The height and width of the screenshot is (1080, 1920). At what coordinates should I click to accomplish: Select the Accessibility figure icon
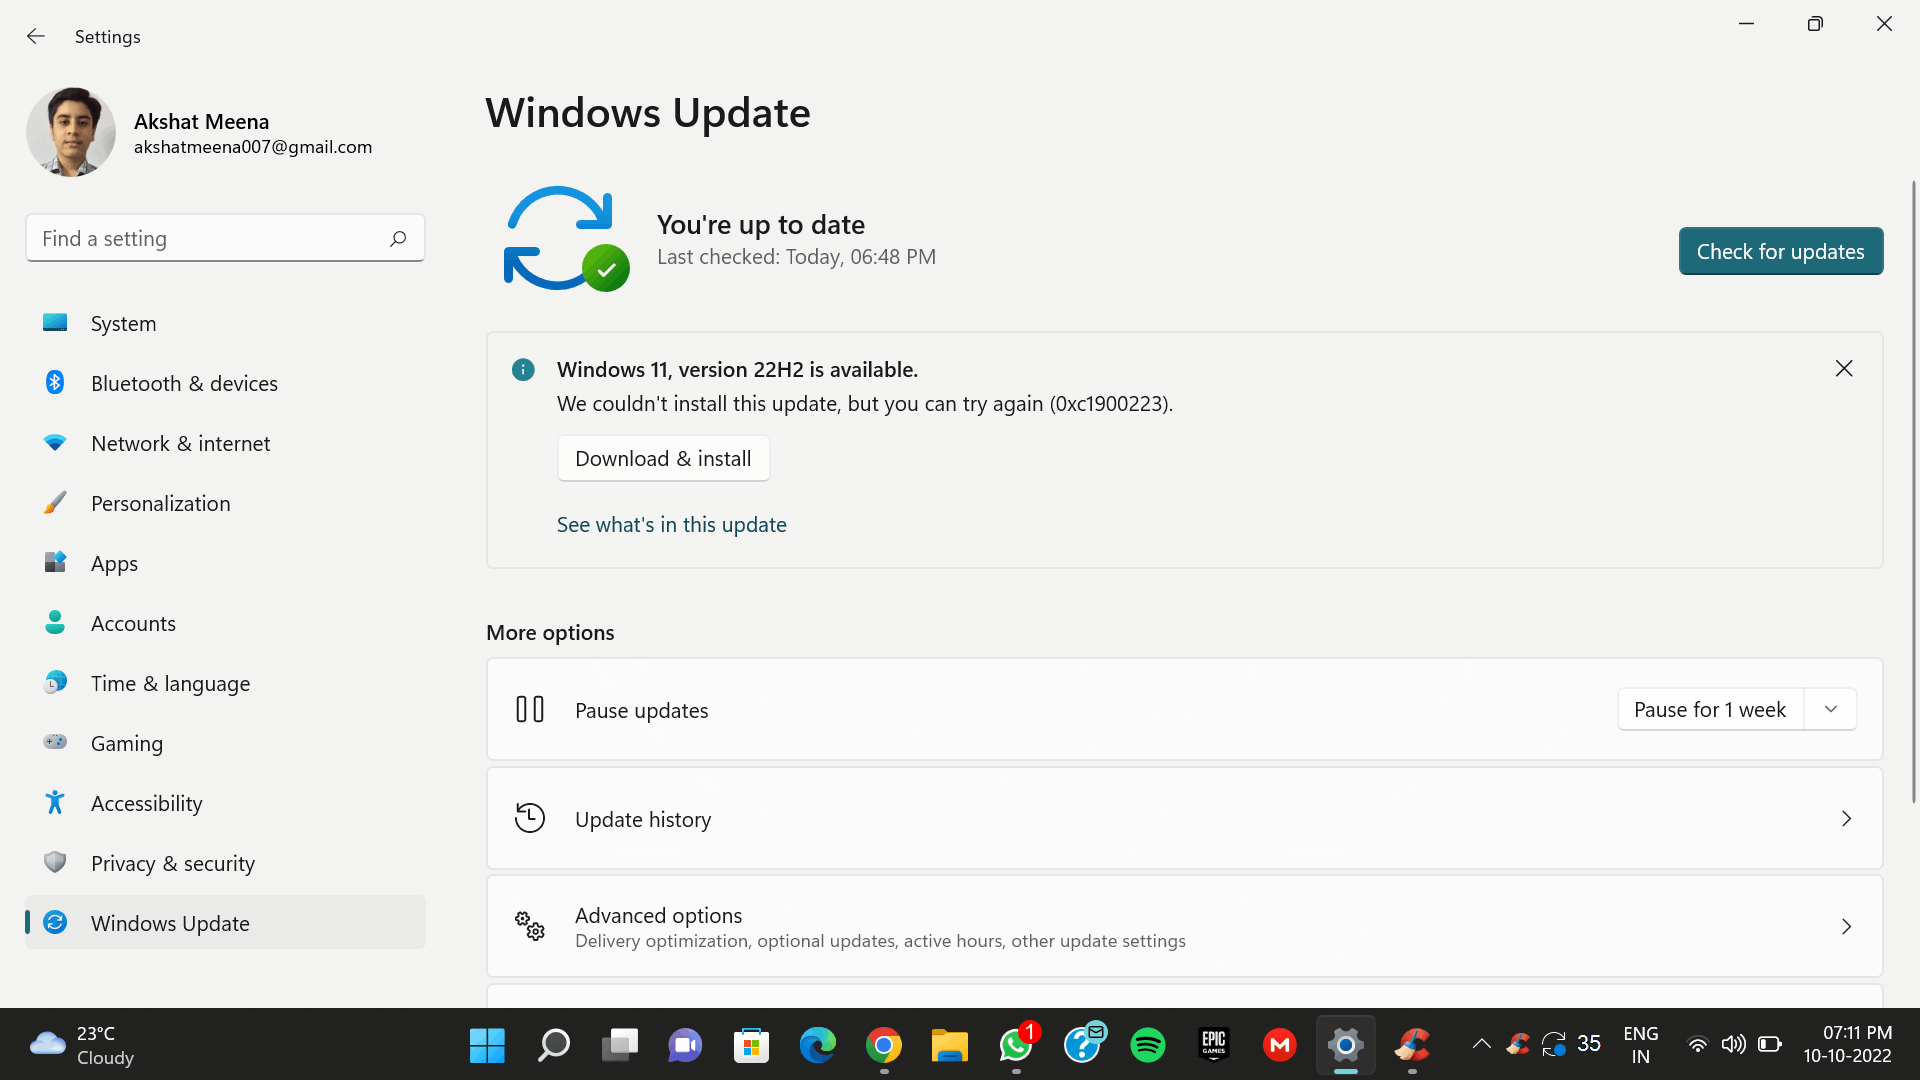pos(55,802)
